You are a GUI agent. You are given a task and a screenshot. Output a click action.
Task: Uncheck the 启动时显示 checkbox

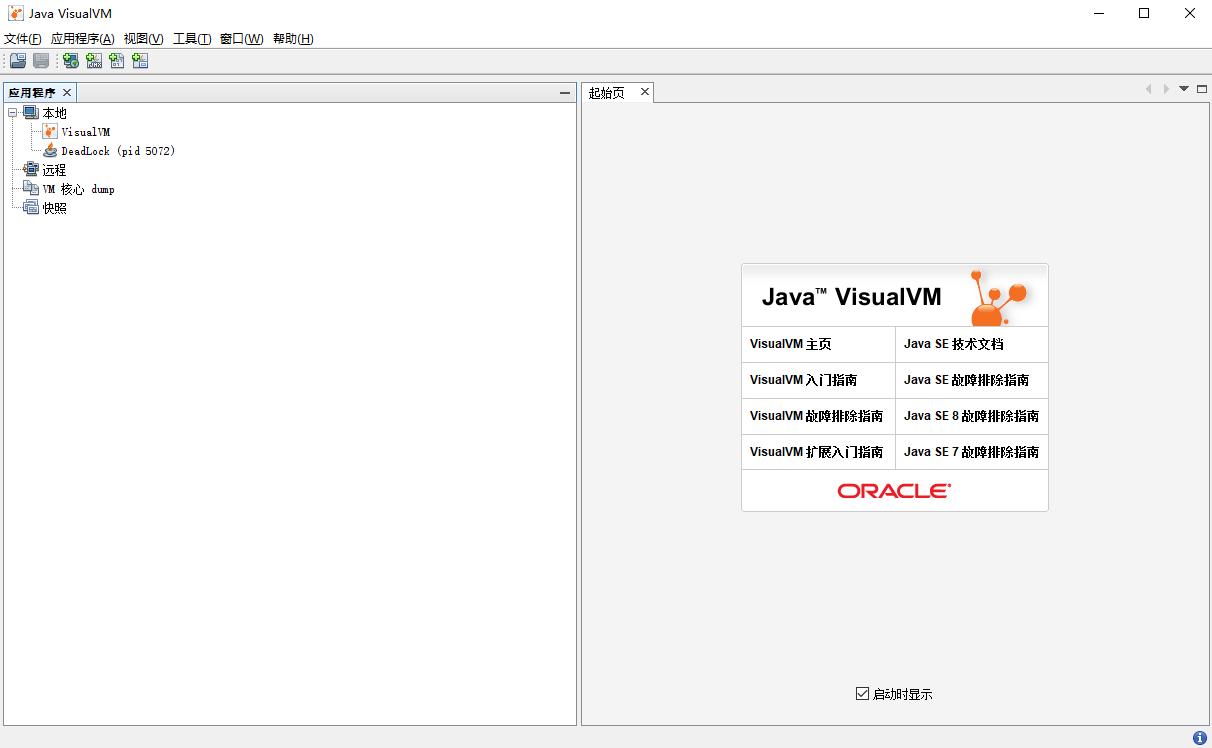pos(862,693)
